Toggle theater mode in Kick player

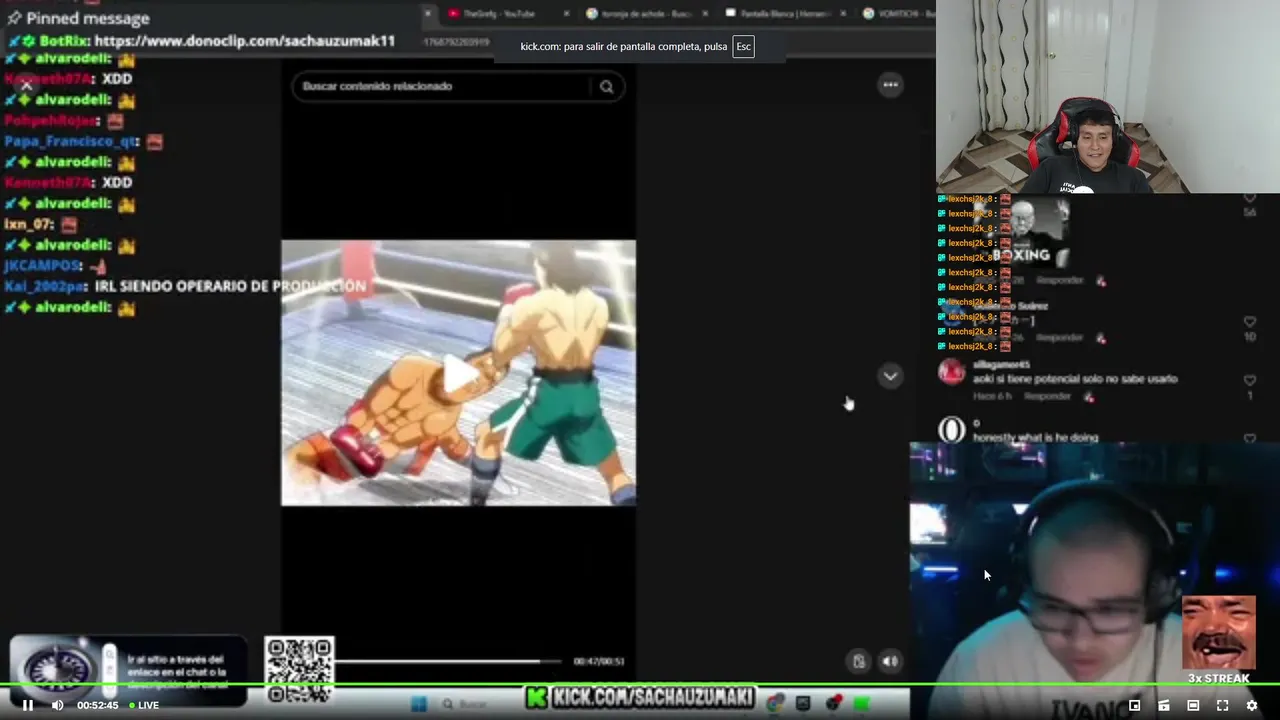1193,705
